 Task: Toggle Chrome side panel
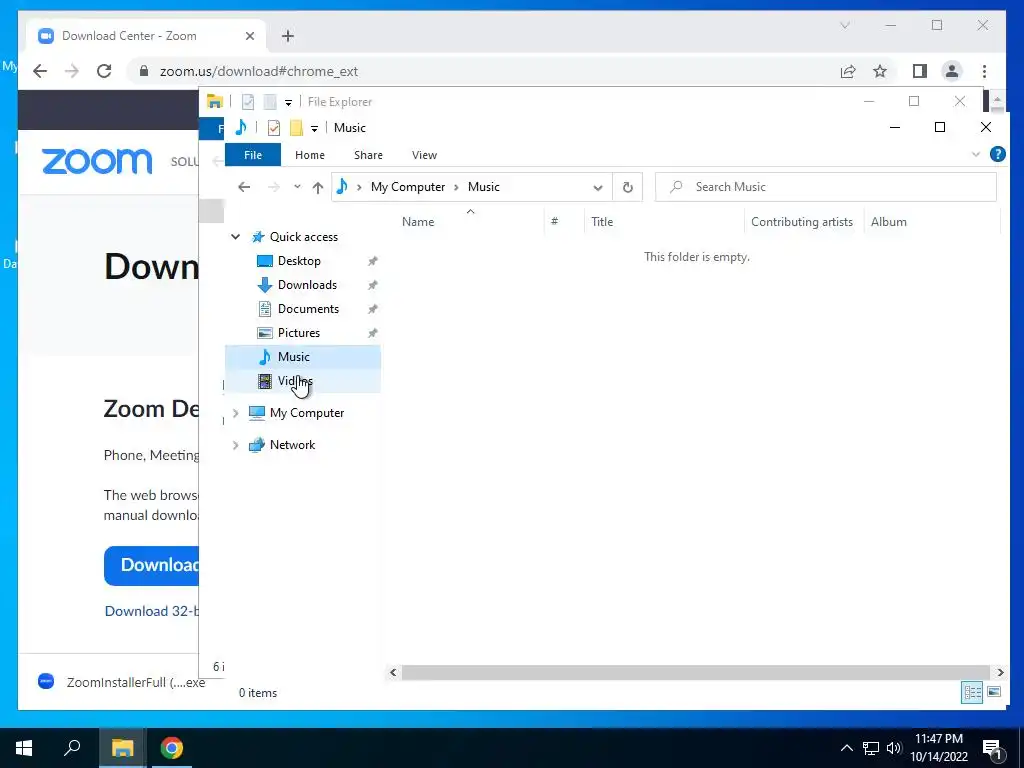920,71
